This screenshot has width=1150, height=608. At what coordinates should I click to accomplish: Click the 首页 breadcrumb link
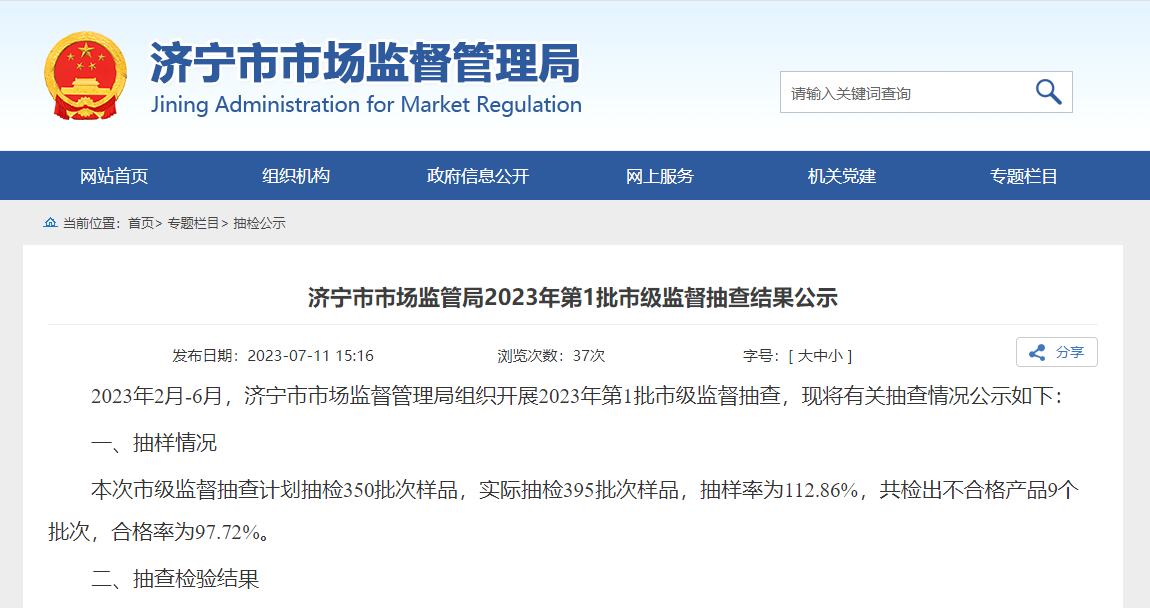tap(141, 223)
